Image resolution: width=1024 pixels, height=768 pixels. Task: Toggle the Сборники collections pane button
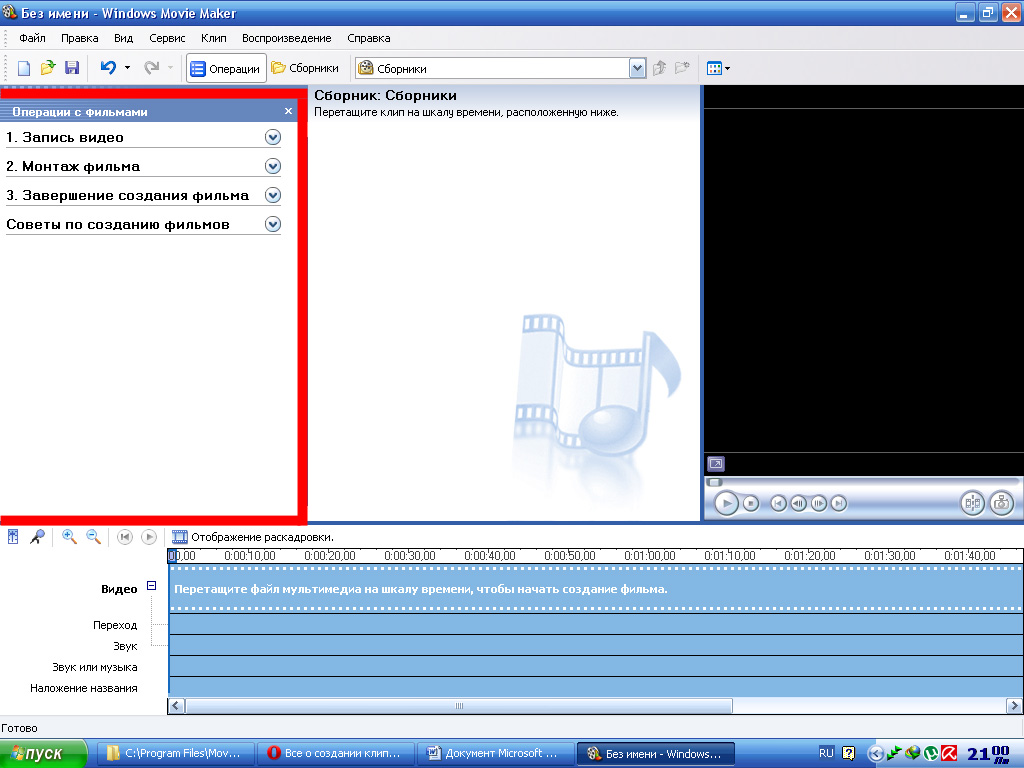pyautogui.click(x=305, y=68)
